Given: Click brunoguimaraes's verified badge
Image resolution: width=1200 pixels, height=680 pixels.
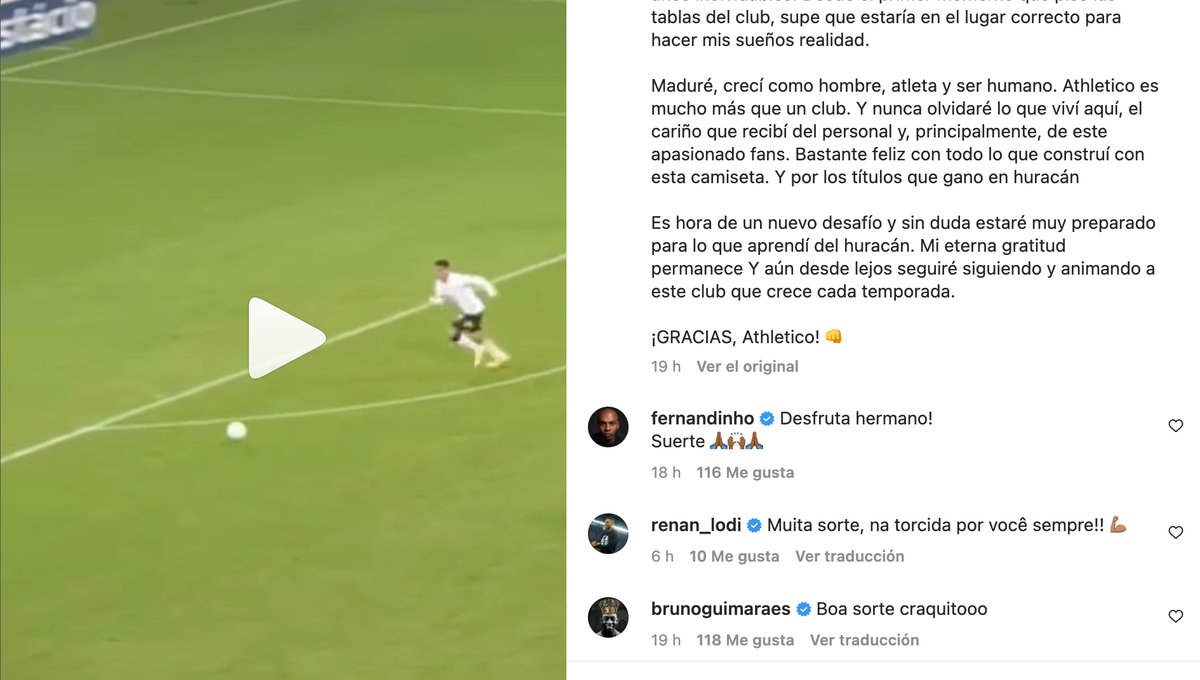Looking at the screenshot, I should click(804, 609).
